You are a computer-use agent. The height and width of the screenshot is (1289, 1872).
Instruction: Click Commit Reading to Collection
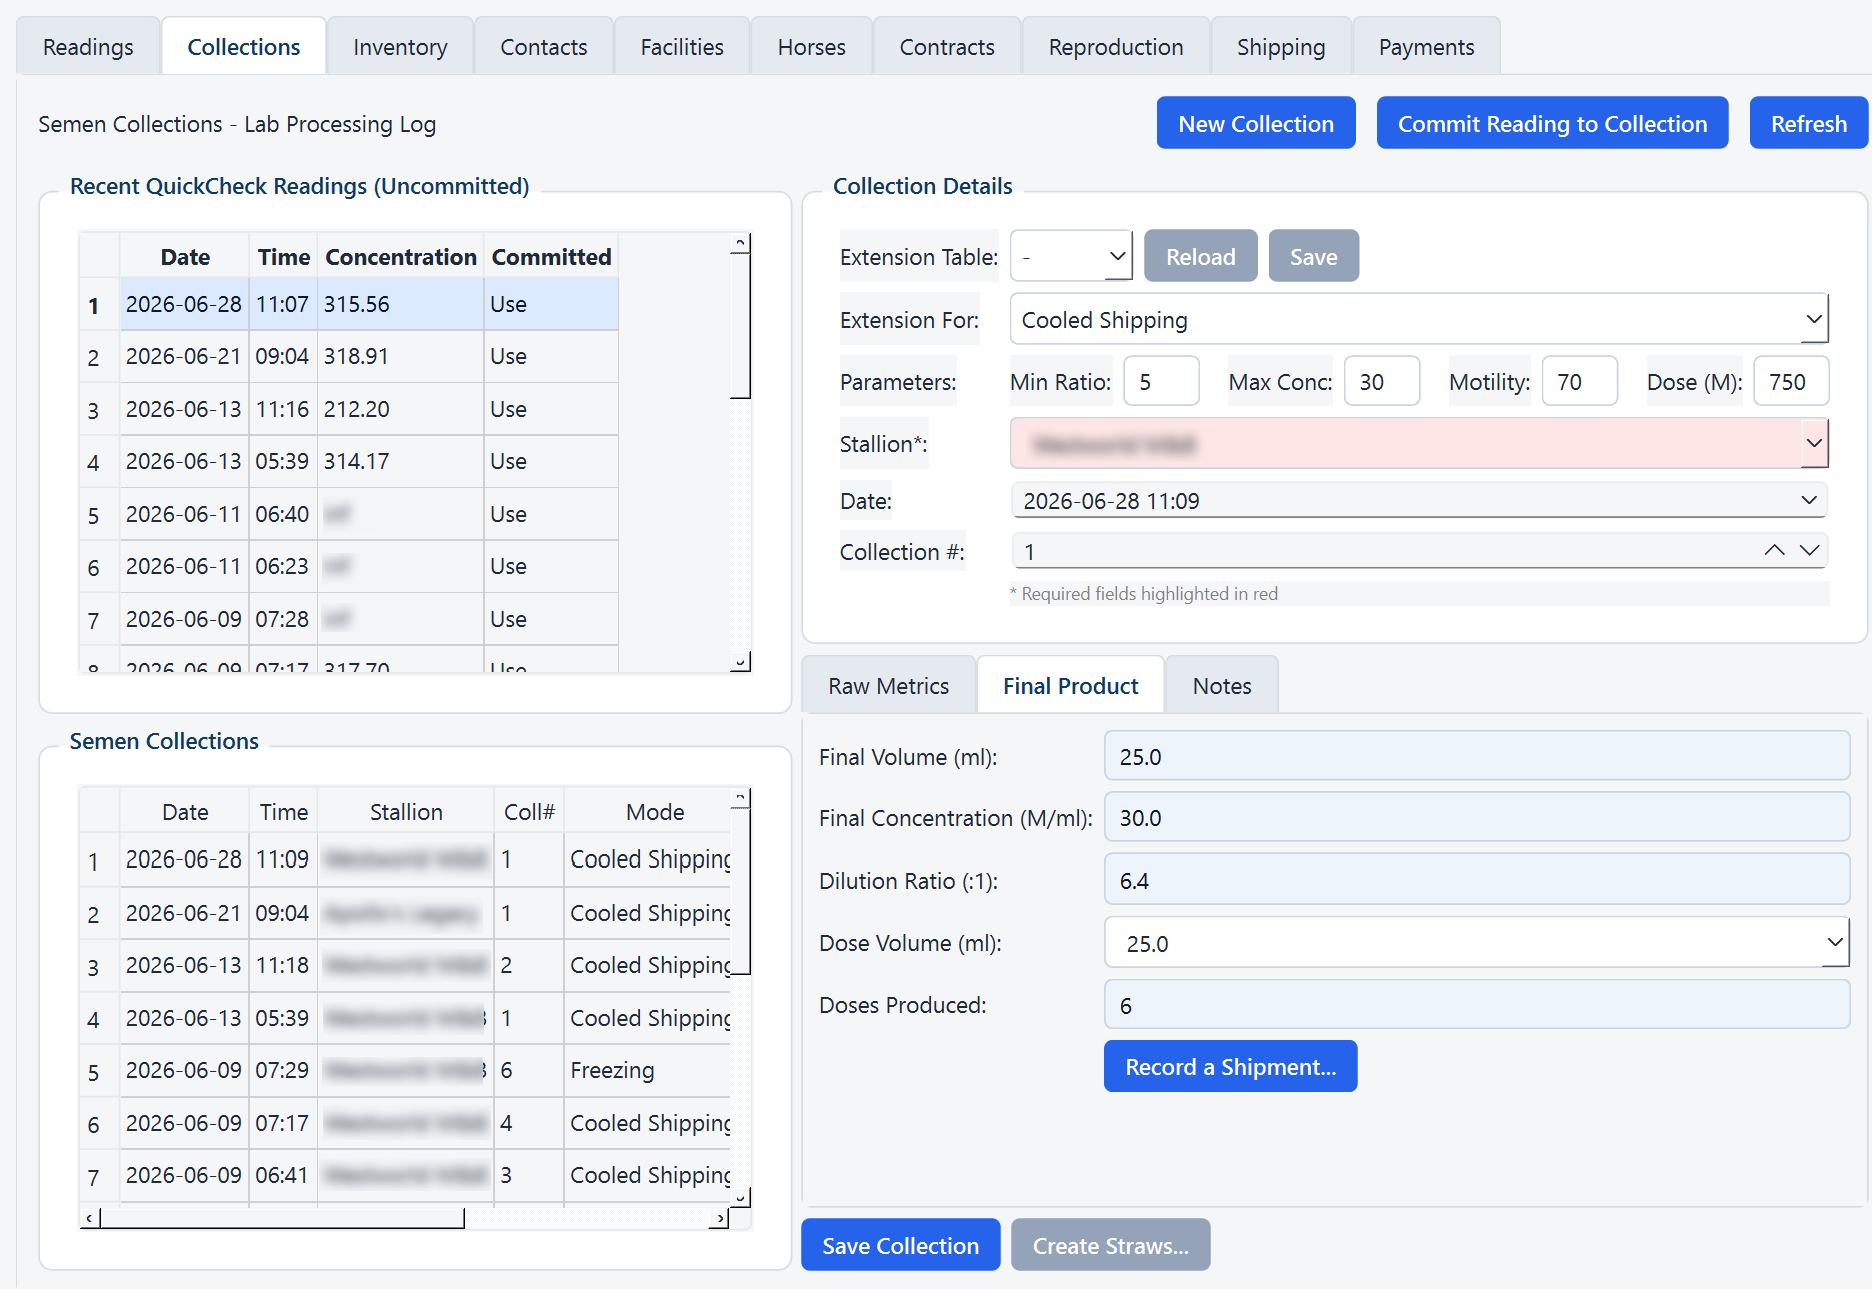[1552, 123]
